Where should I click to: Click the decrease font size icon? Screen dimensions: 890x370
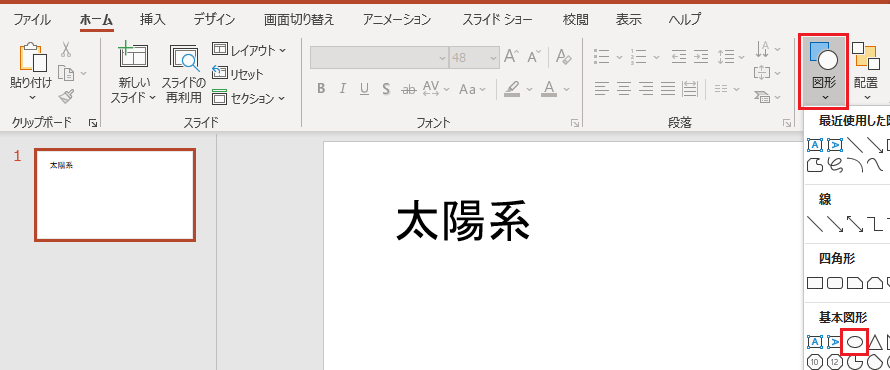[534, 57]
